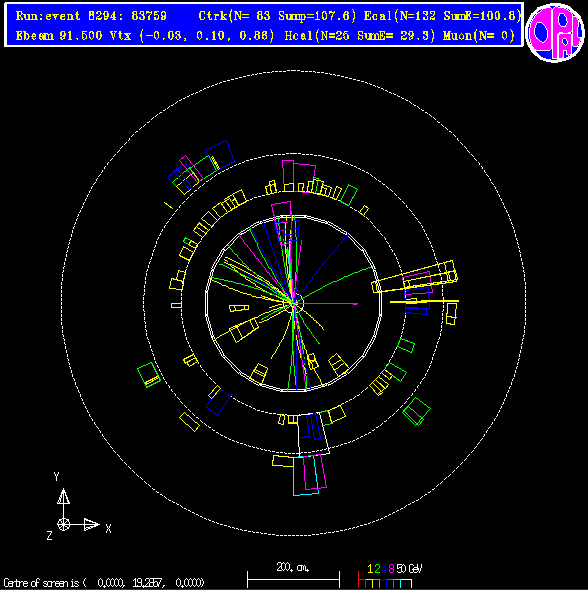This screenshot has width=588, height=590.
Task: Click the thick yellow horizontal cluster bar
Action: point(424,301)
